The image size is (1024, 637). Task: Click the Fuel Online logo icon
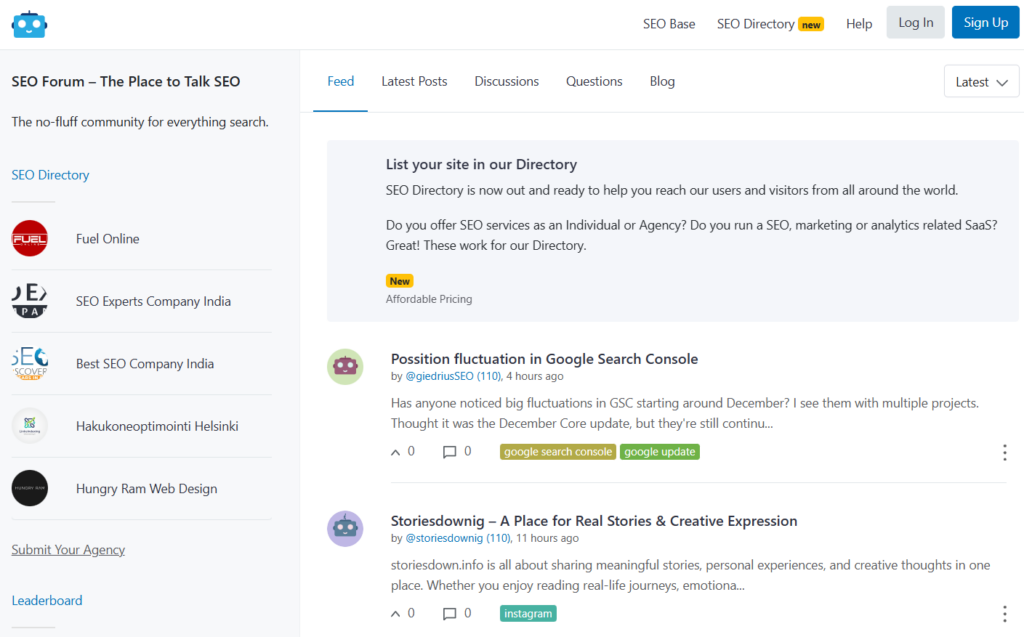click(x=30, y=239)
